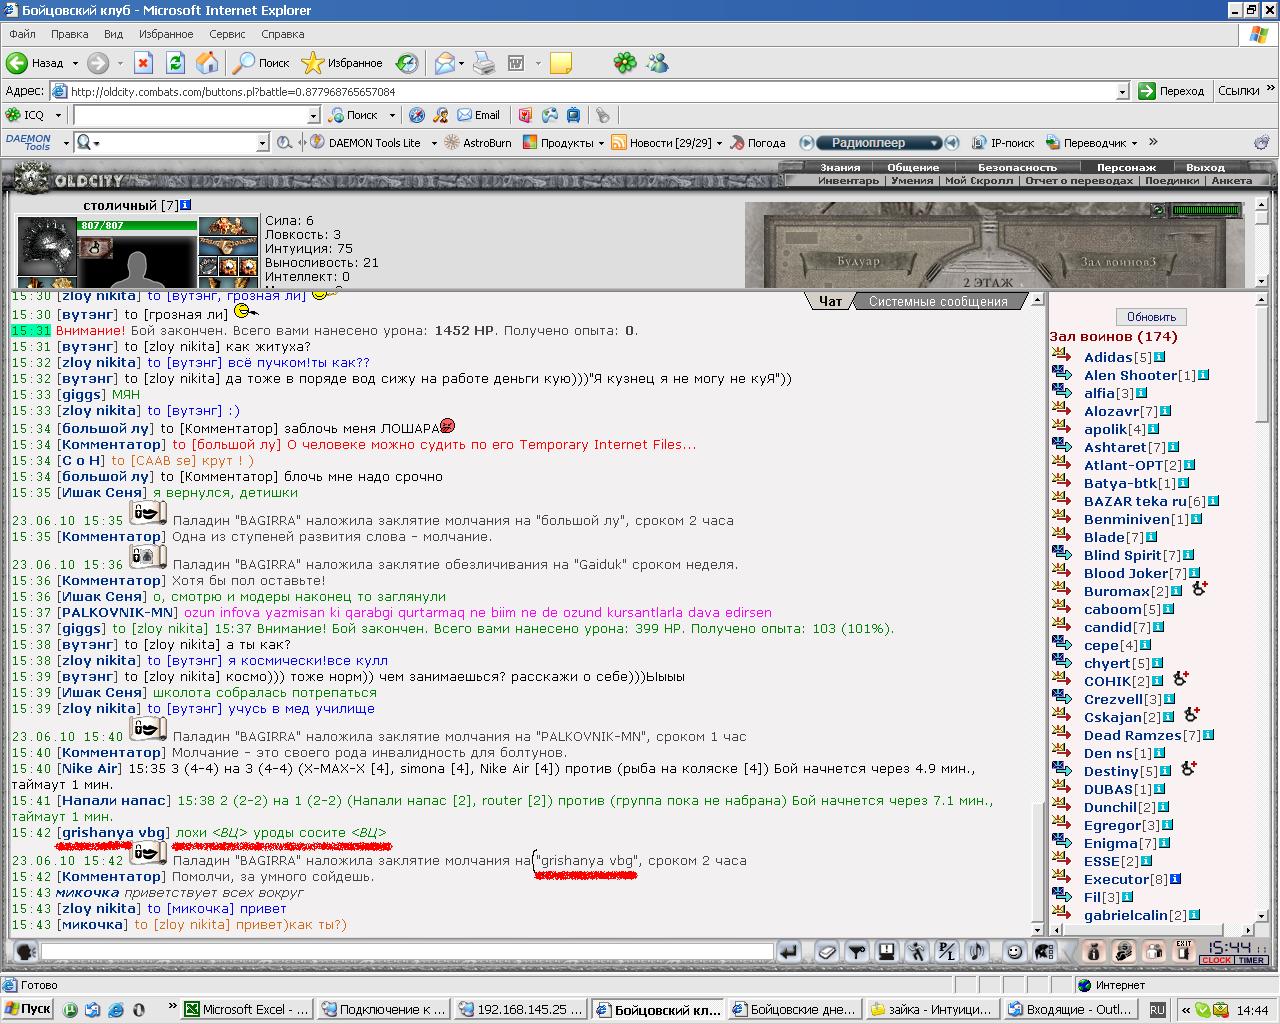The height and width of the screenshot is (1024, 1280).
Task: Click the Назад back button
Action: coord(35,63)
